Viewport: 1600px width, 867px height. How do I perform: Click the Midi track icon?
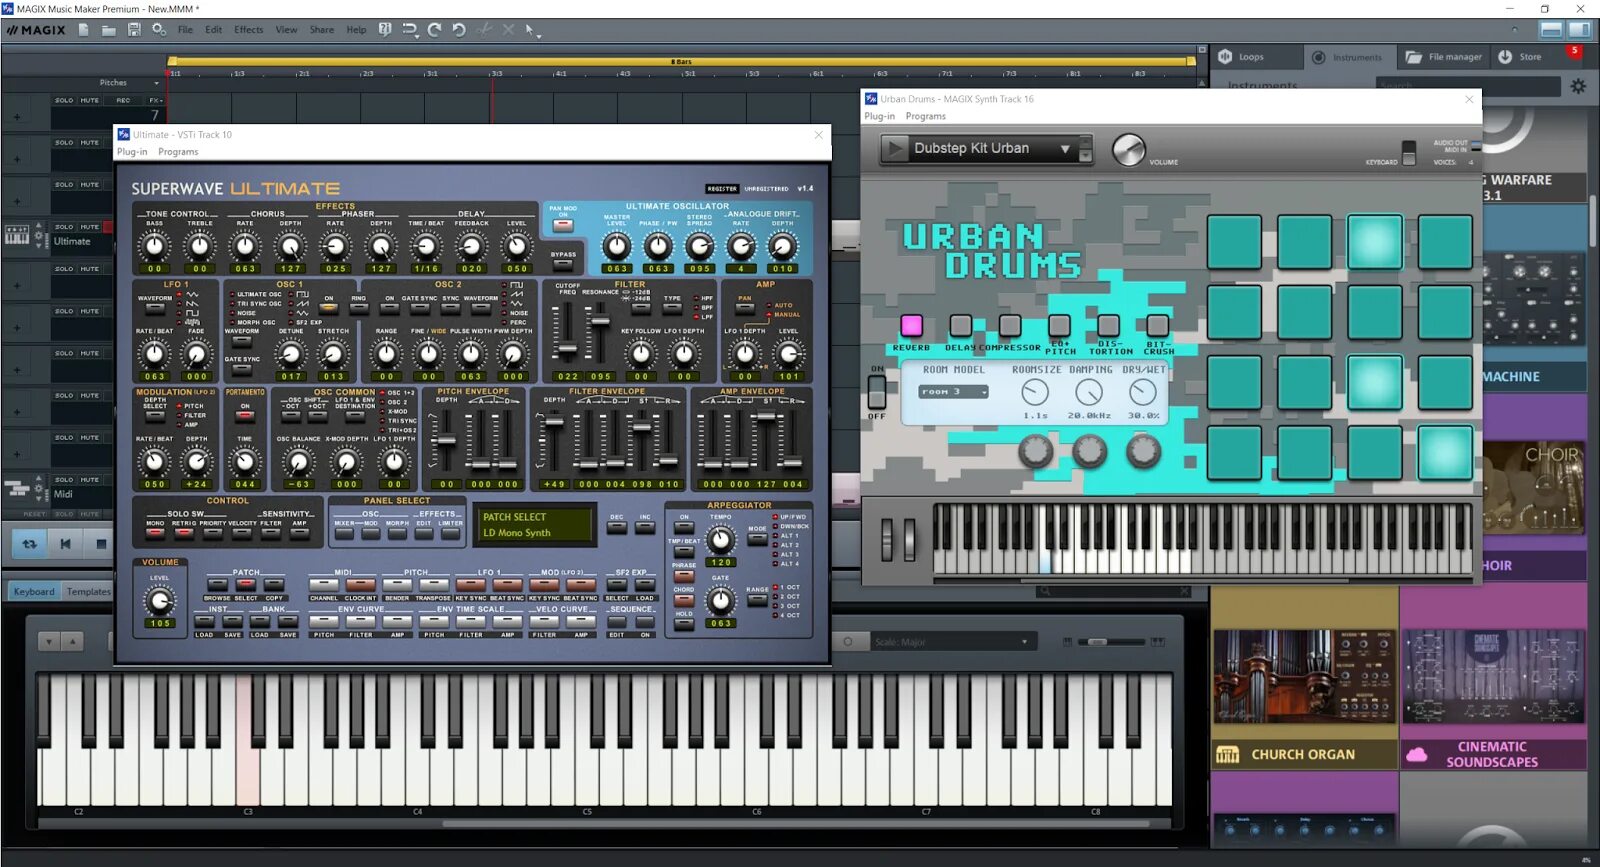(x=18, y=489)
